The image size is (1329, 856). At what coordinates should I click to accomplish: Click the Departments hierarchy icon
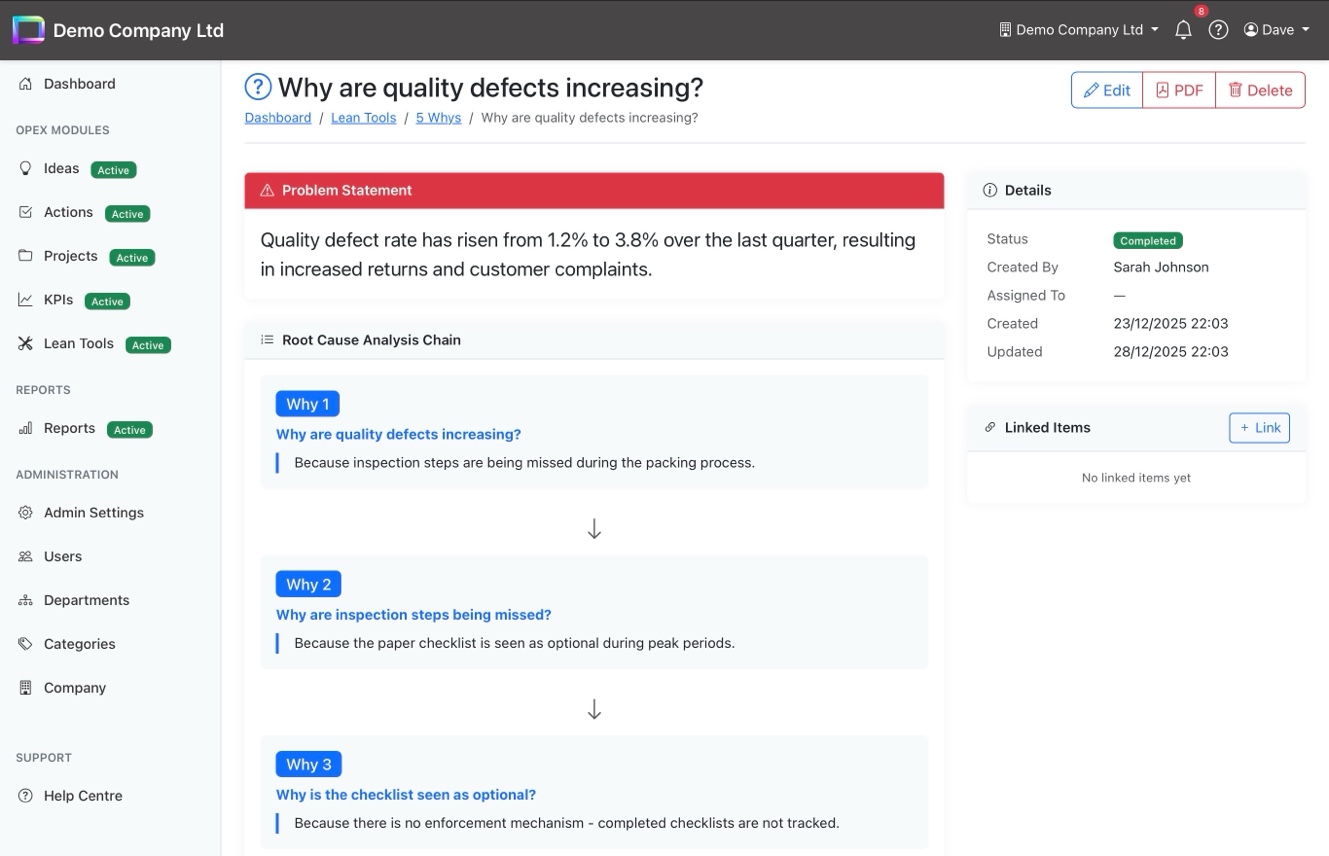click(26, 601)
